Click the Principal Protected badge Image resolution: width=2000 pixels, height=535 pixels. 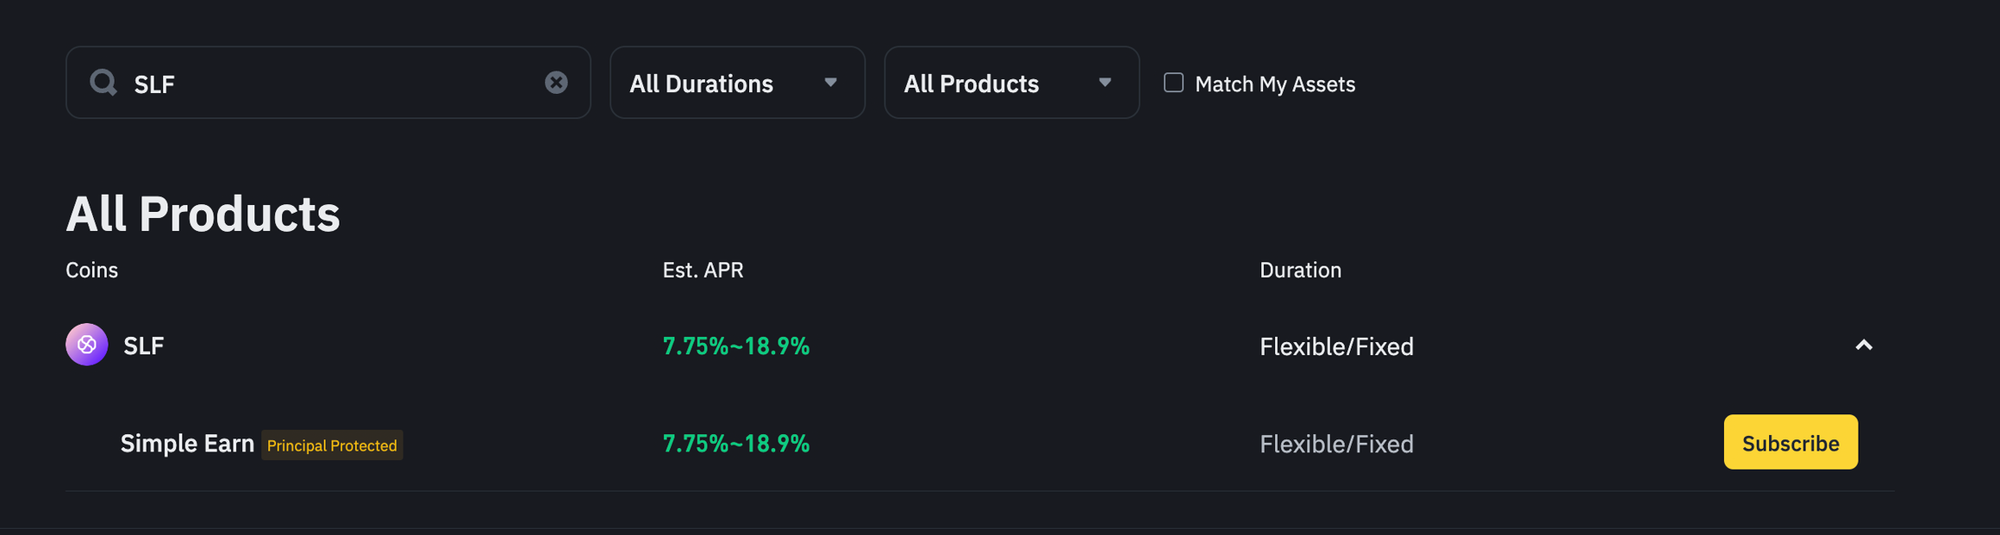pos(332,445)
